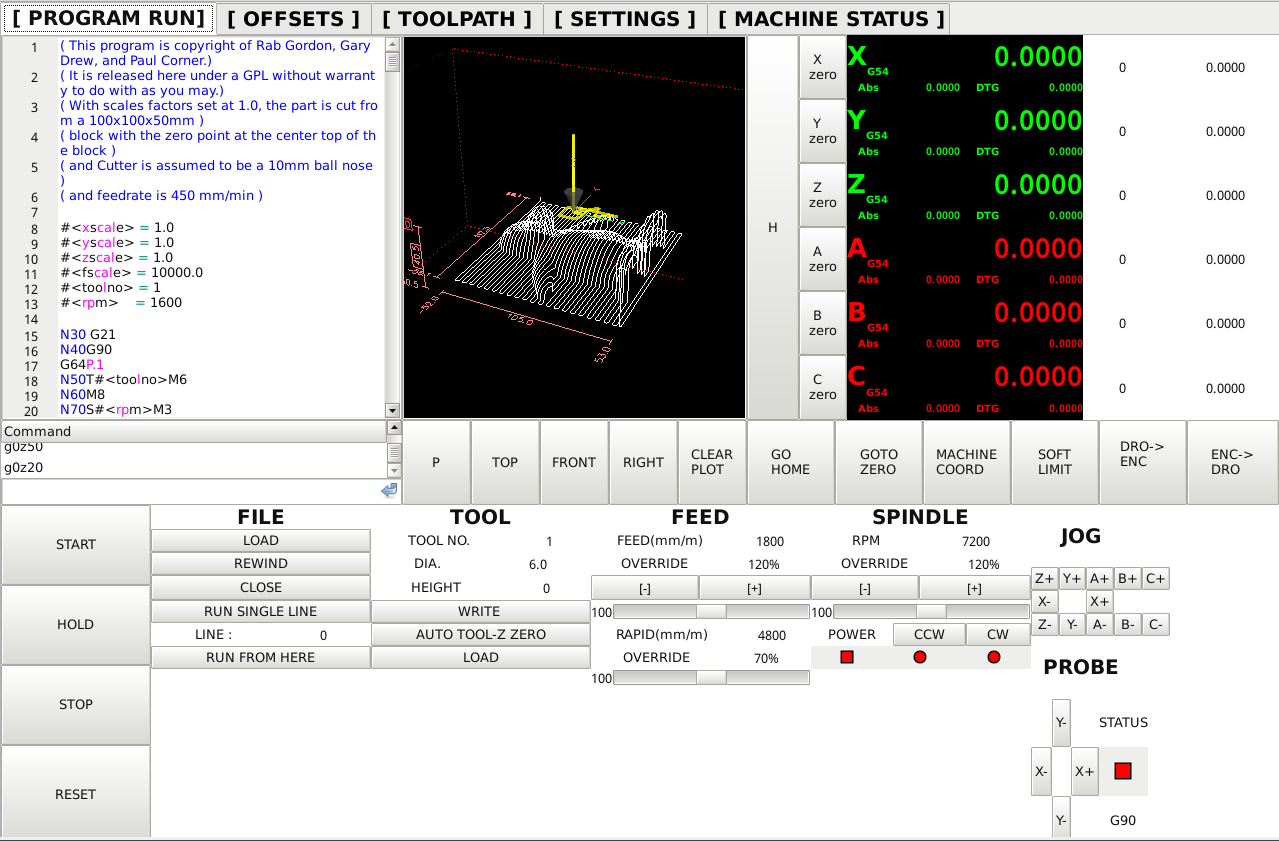This screenshot has height=841, width=1279.
Task: Click the G-code listing scroll-down arrow
Action: 392,410
